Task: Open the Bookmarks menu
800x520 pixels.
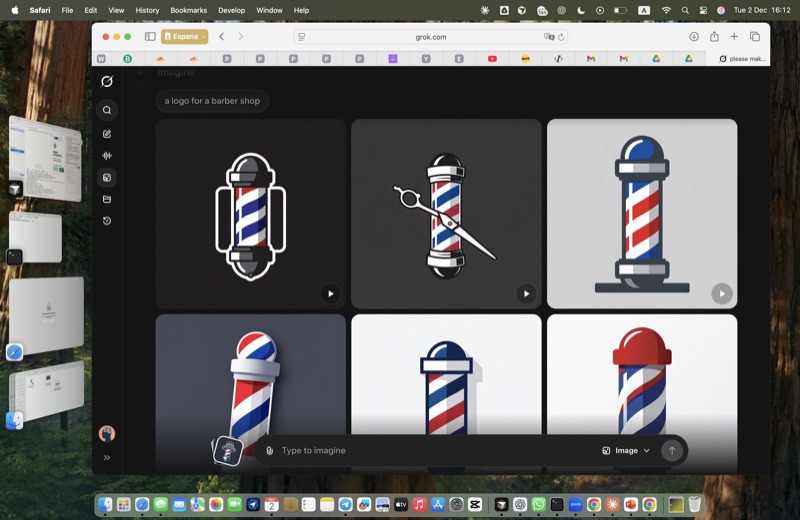Action: [x=188, y=10]
